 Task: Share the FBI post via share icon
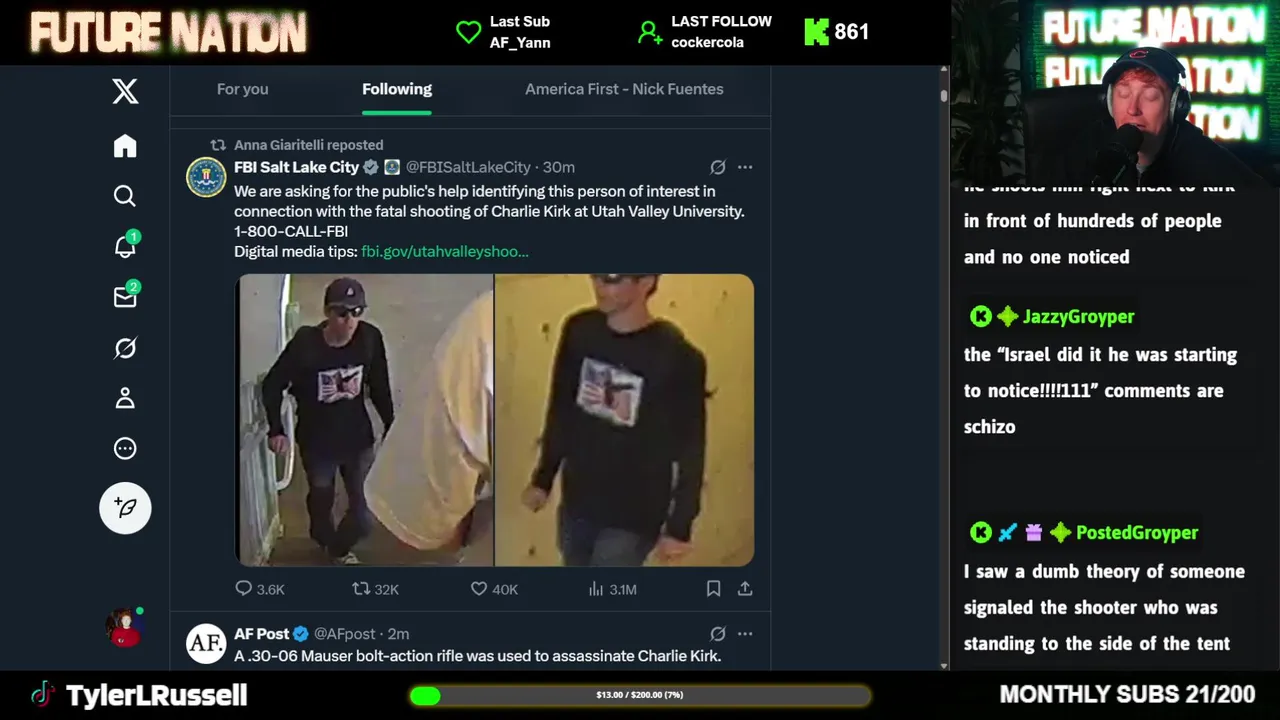click(745, 589)
